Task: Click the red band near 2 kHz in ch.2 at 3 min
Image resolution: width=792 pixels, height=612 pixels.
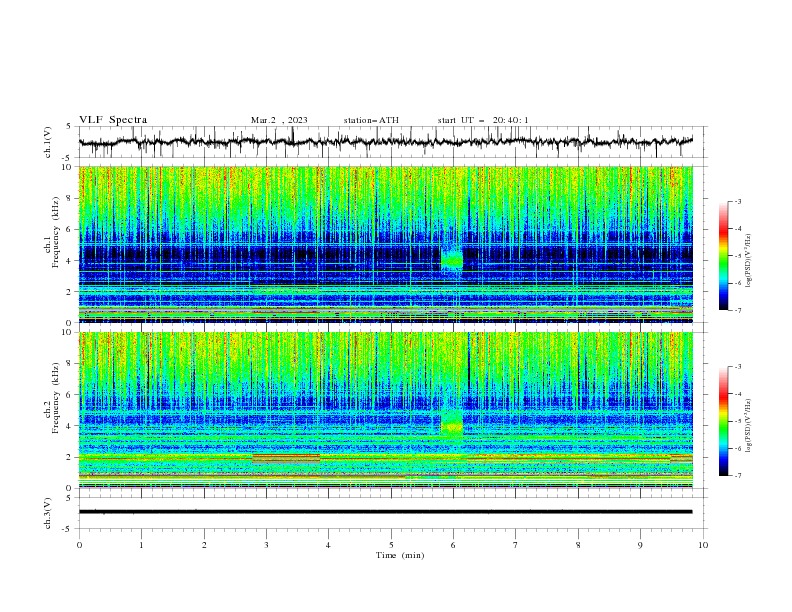Action: [286, 458]
